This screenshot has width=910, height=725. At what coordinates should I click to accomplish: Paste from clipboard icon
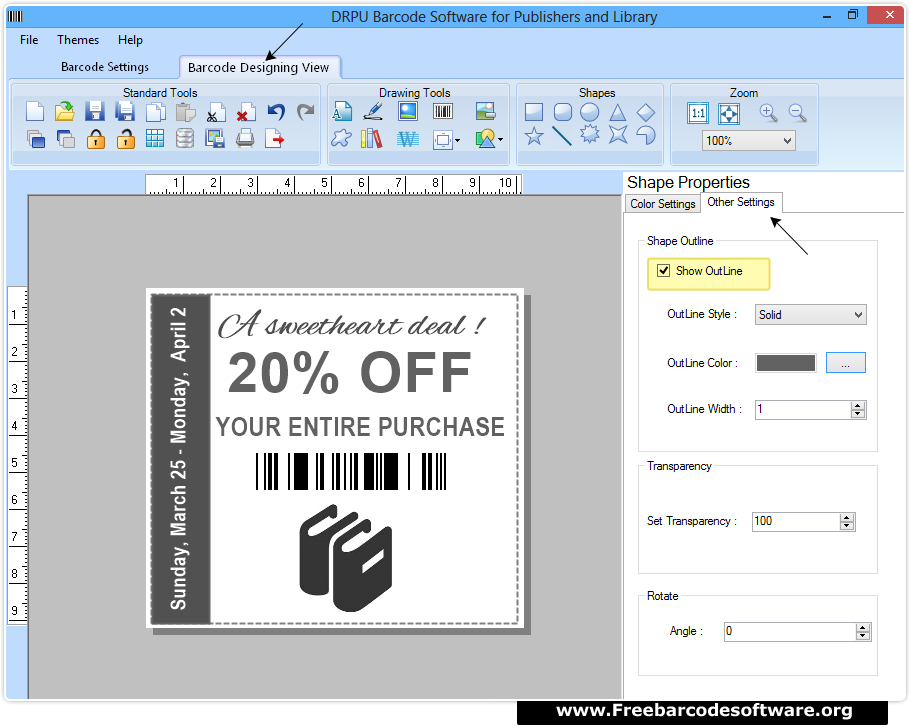(x=186, y=111)
